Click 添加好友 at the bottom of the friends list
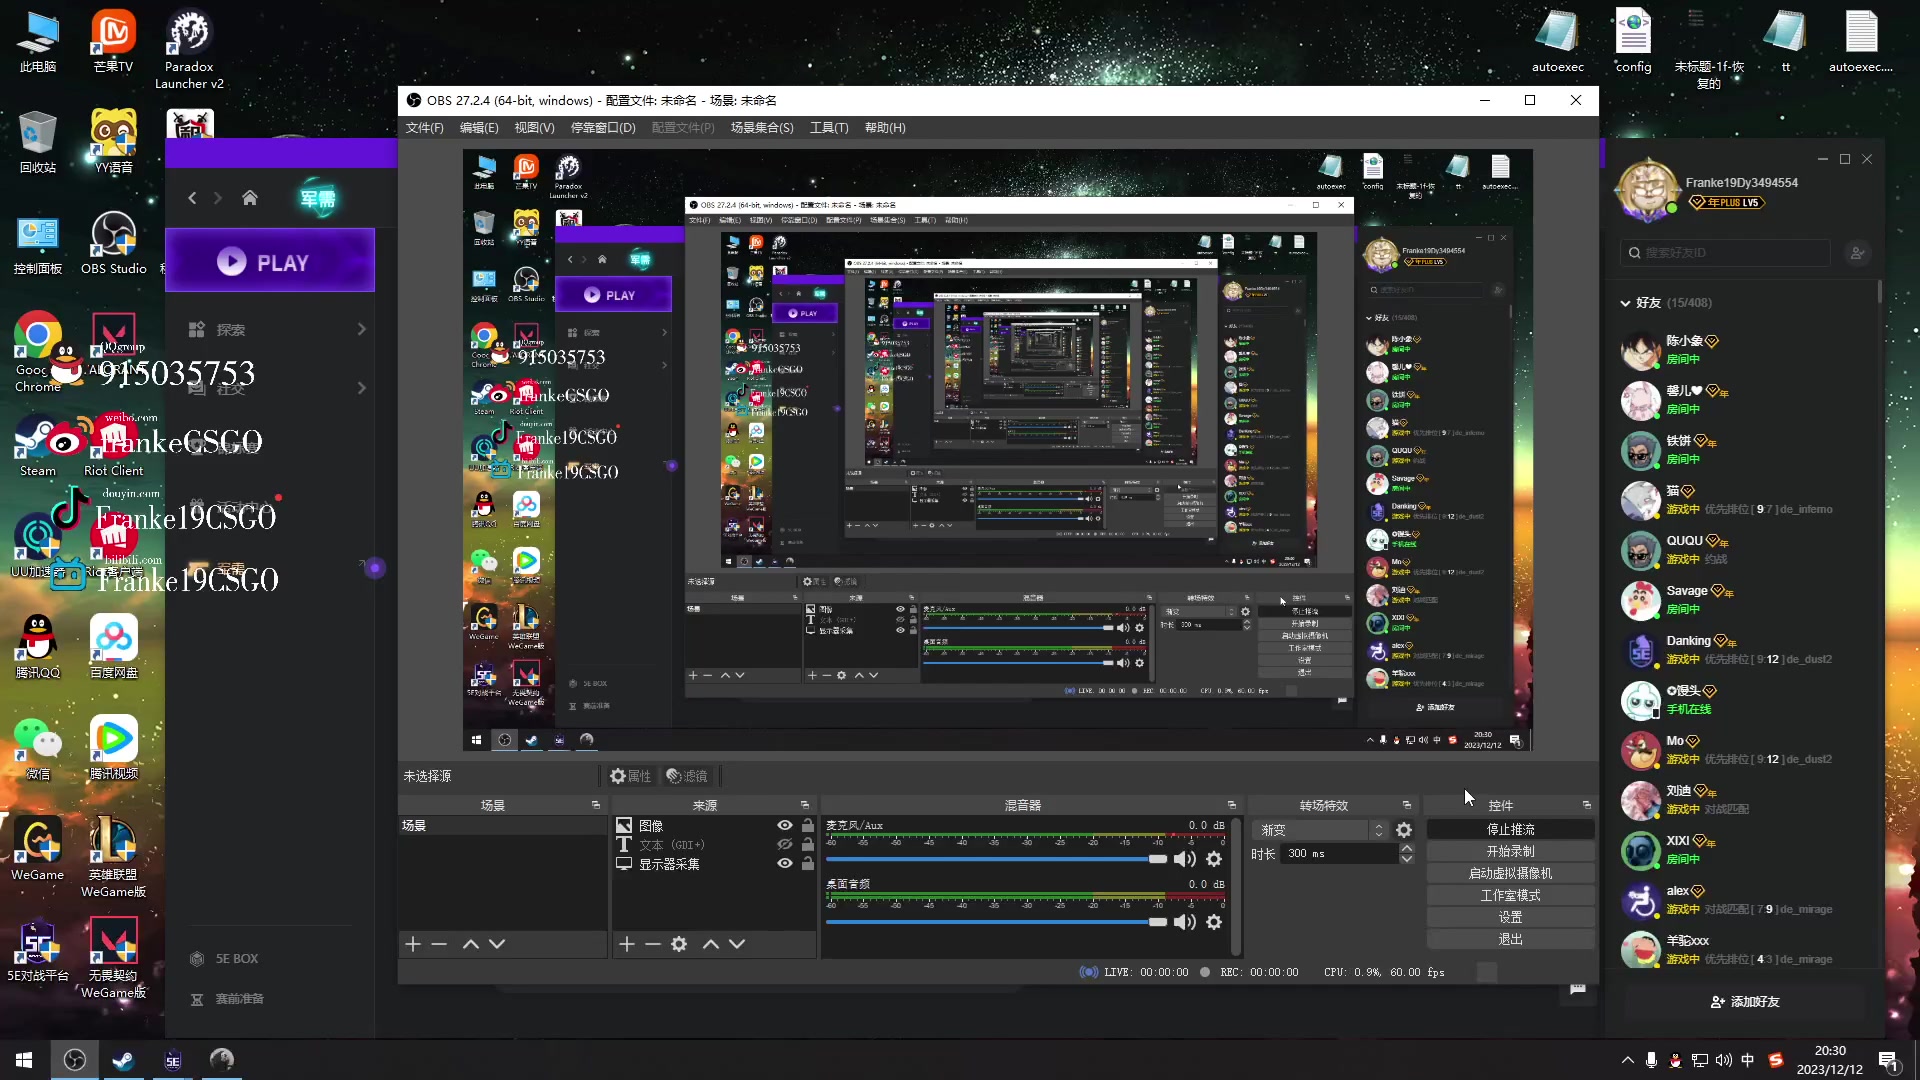Image resolution: width=1920 pixels, height=1080 pixels. [1745, 1001]
